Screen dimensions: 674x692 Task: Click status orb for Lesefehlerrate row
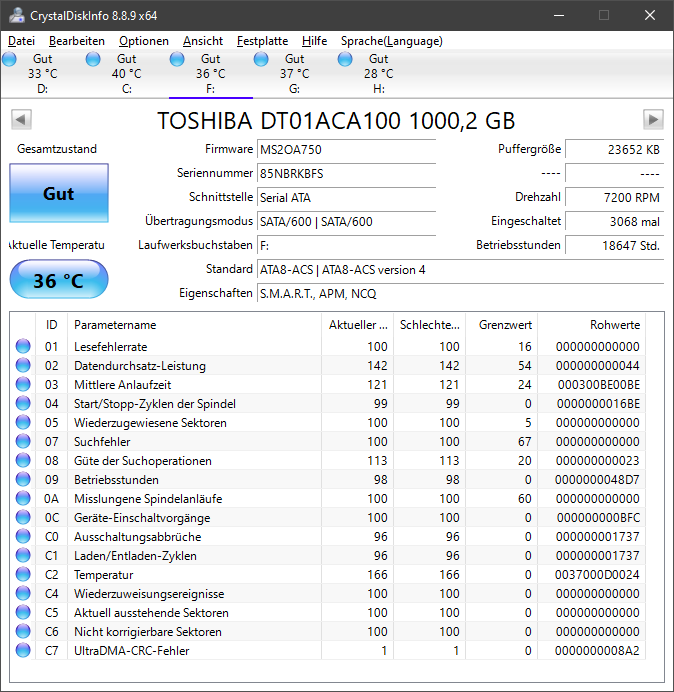23,346
